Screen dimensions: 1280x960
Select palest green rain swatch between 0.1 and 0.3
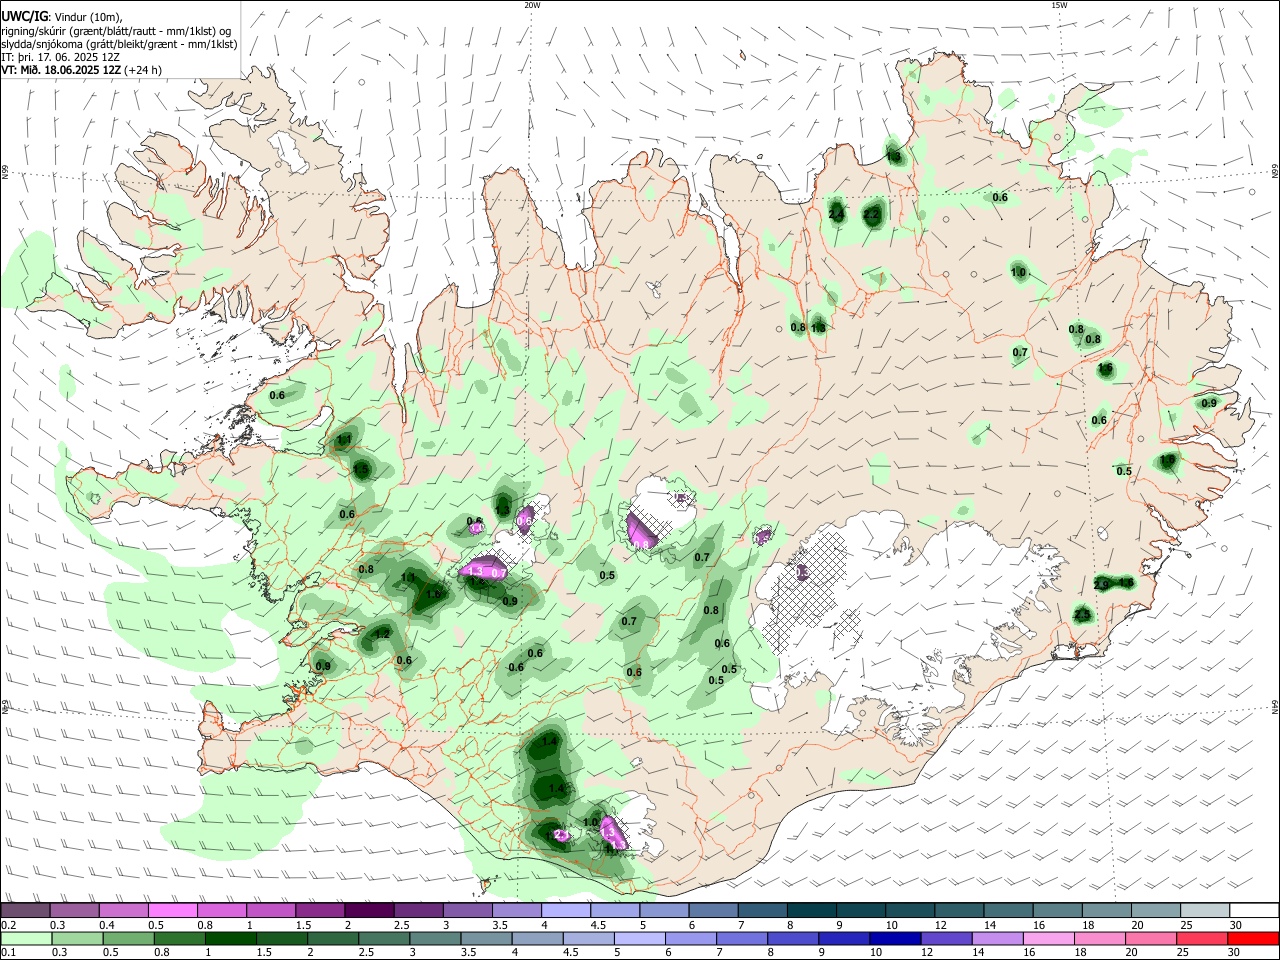(27, 938)
